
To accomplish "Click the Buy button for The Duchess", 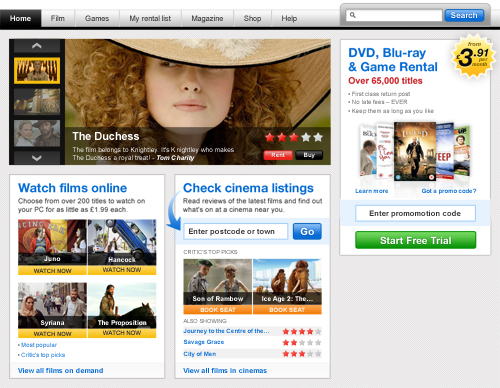I will click(309, 155).
